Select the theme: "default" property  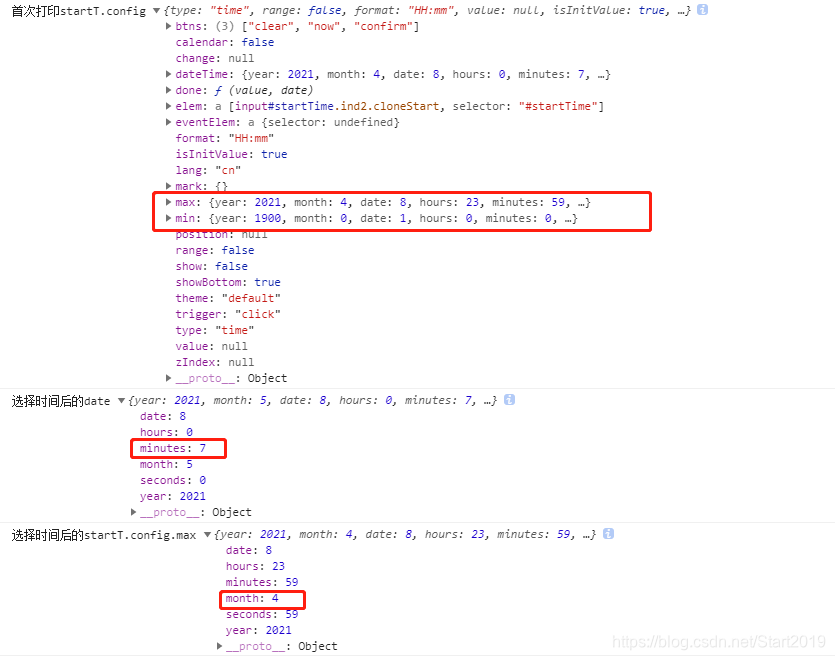228,298
